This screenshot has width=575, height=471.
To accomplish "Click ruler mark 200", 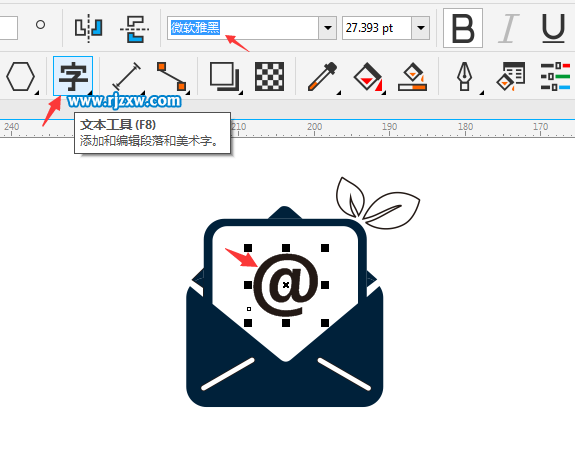I will tap(314, 127).
